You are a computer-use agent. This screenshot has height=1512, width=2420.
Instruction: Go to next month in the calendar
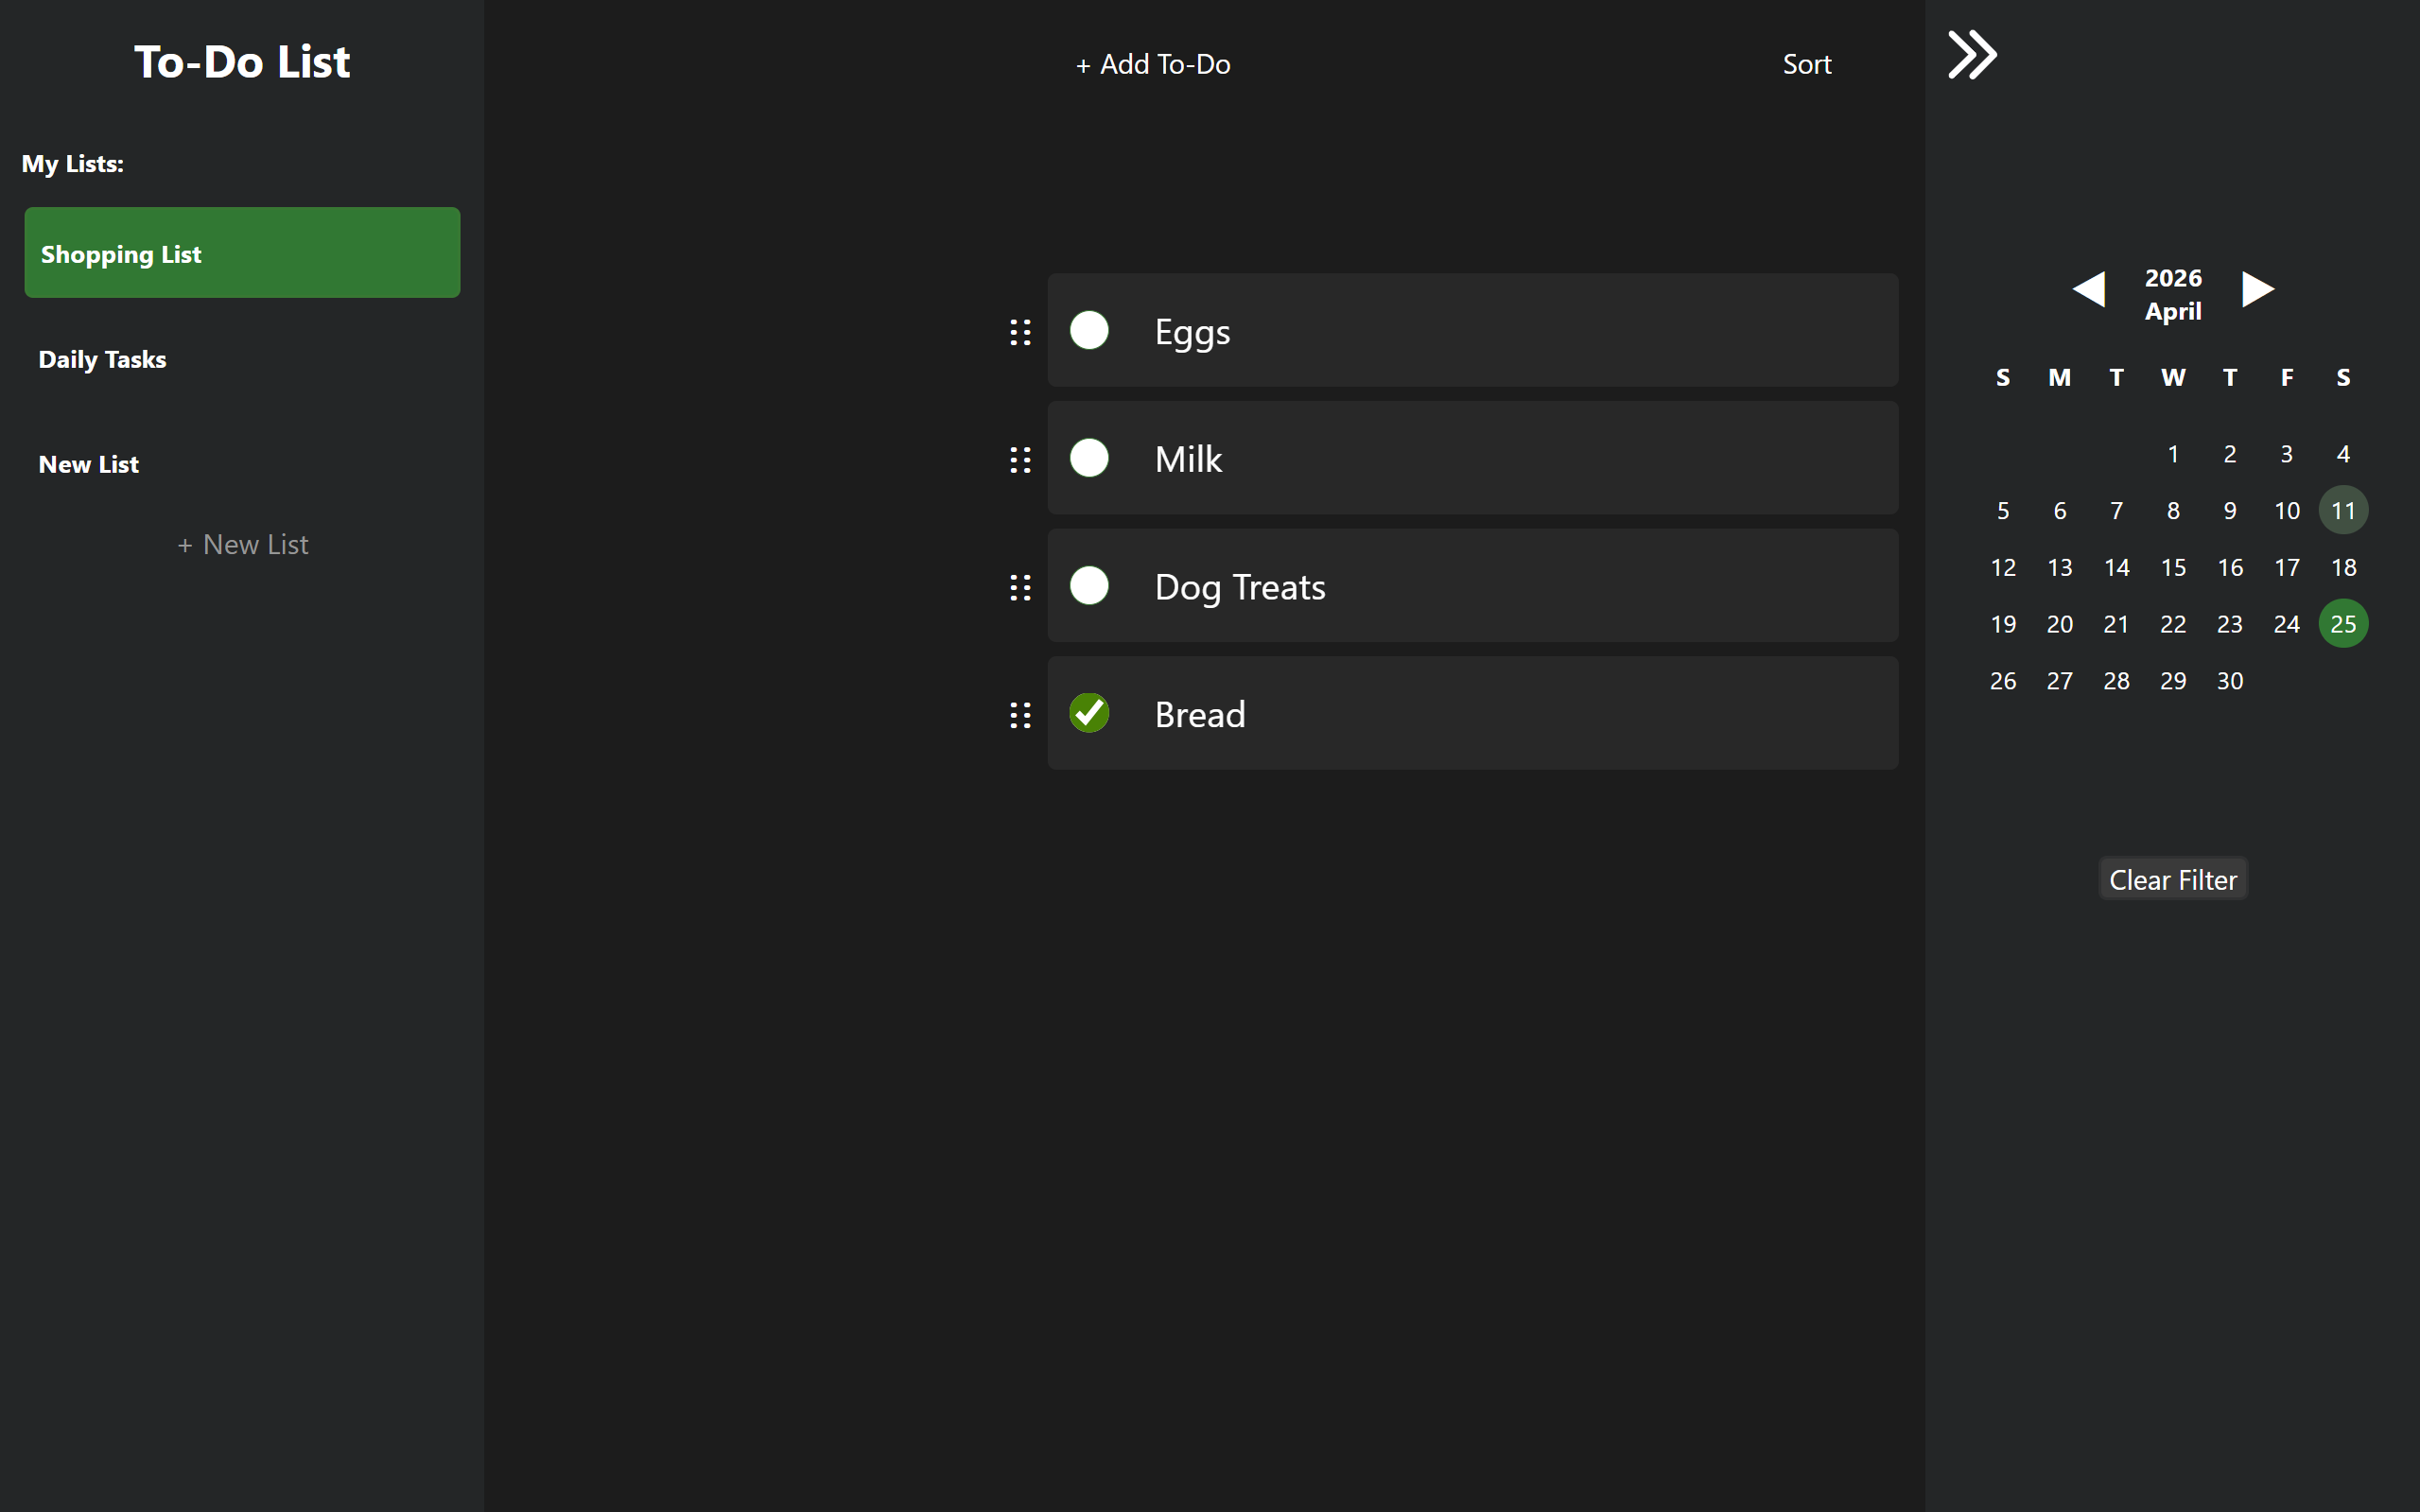pos(2258,289)
